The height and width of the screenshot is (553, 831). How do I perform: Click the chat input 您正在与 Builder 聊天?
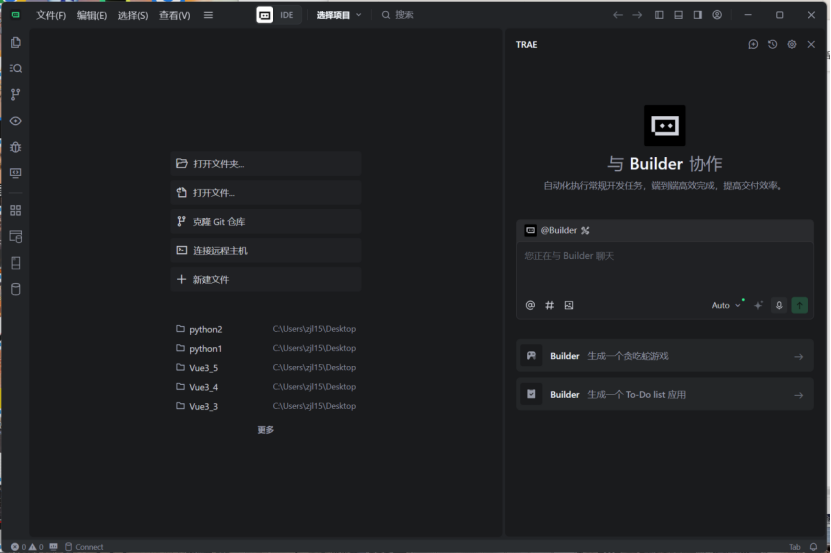(665, 270)
